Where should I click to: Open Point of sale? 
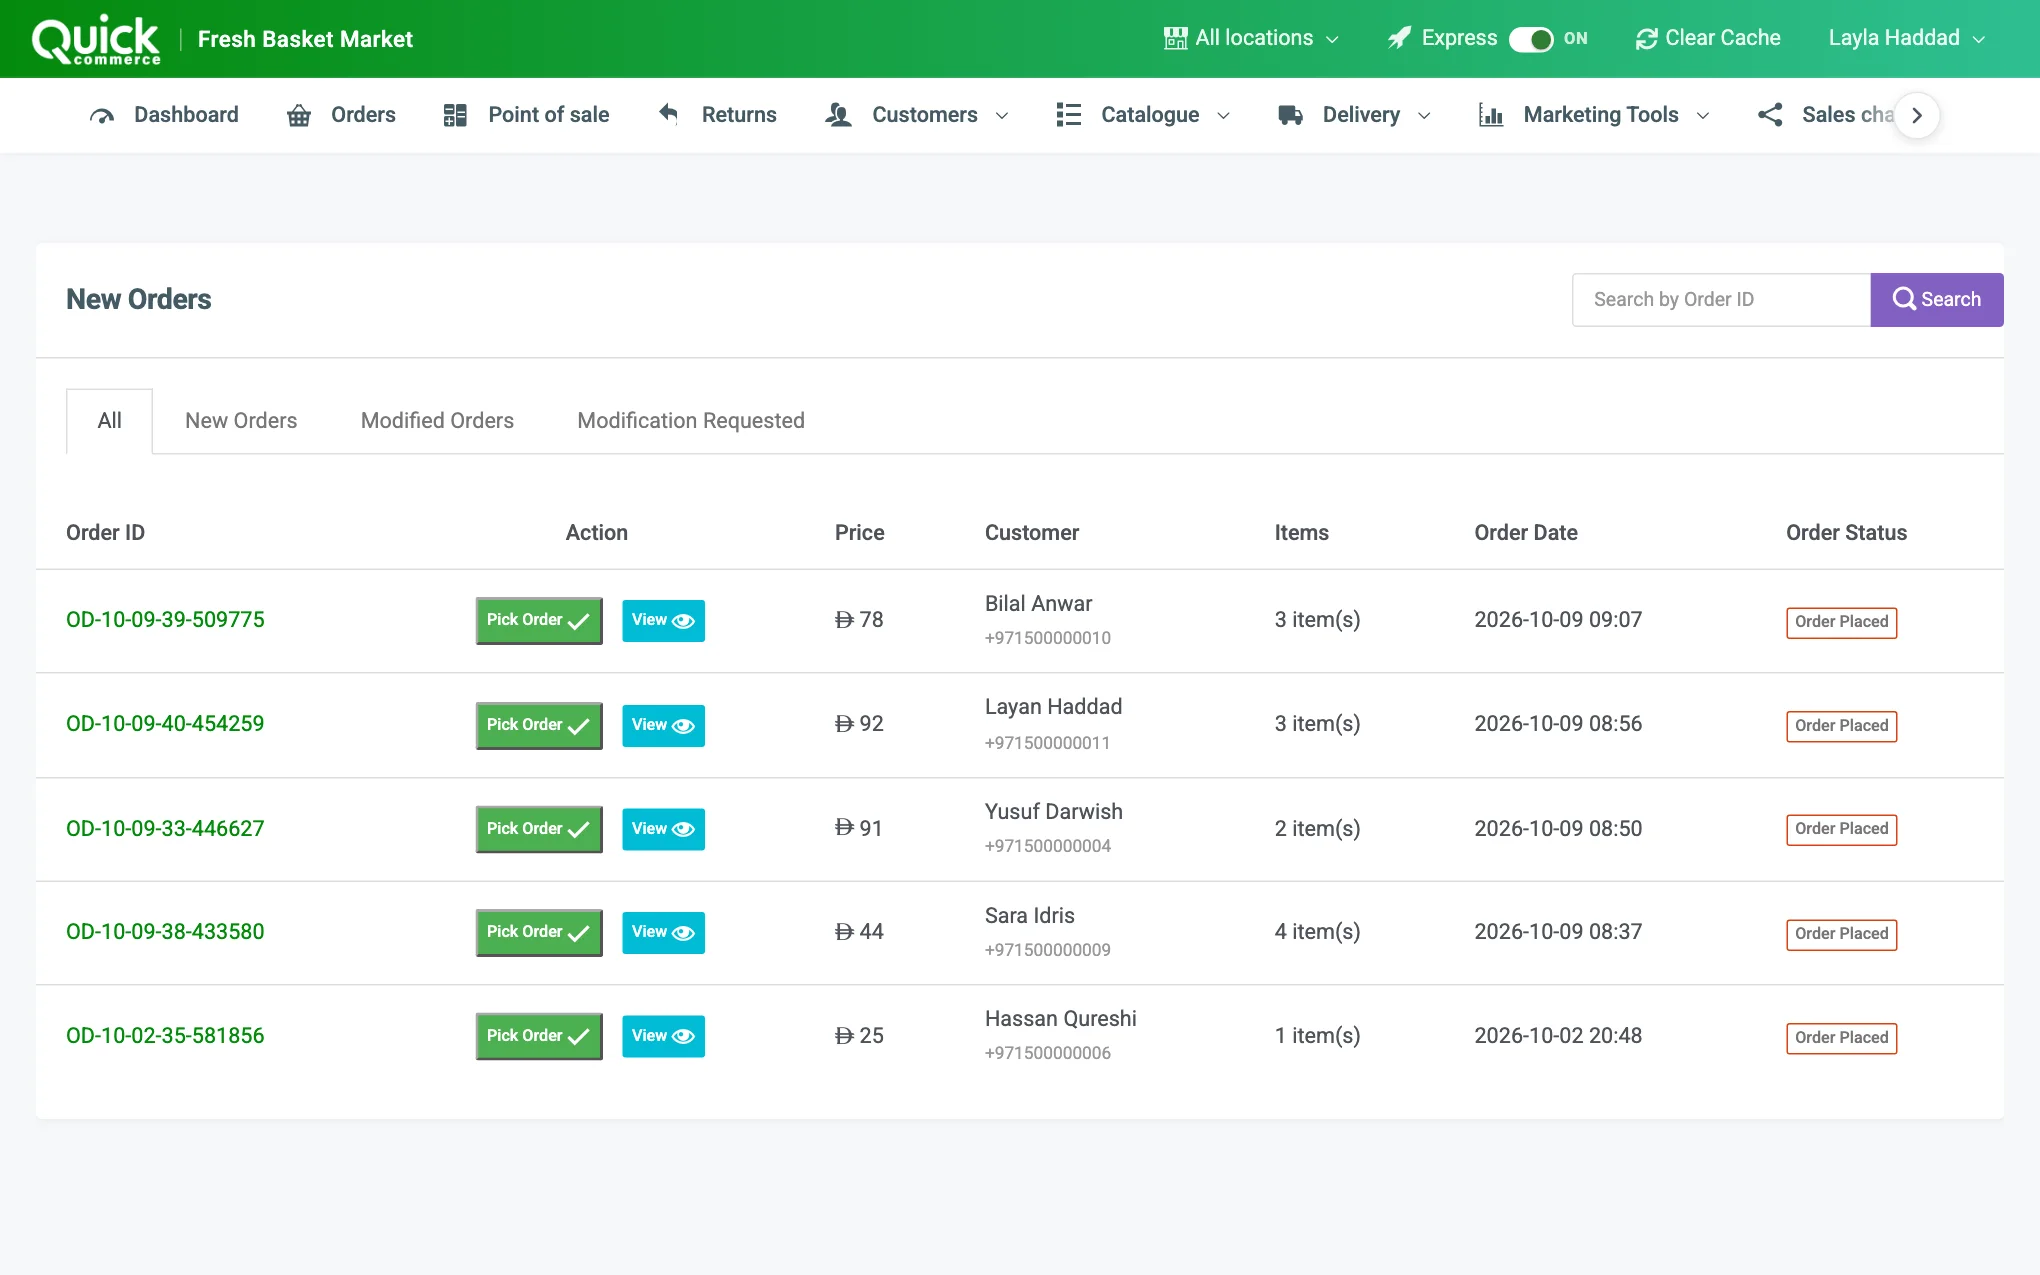pos(526,115)
